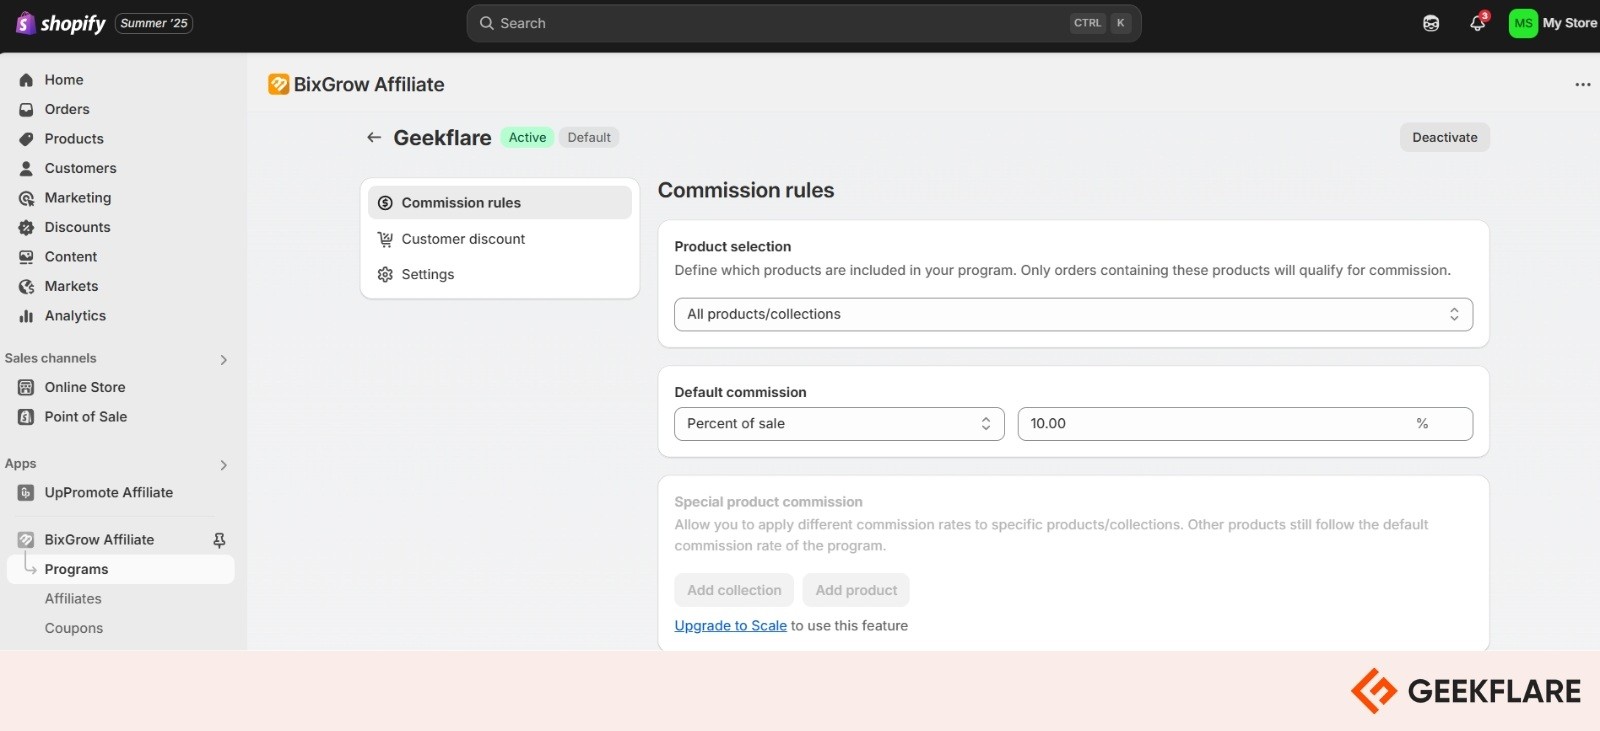Open the Commission rules tab
Viewport: 1600px width, 731px height.
500,203
